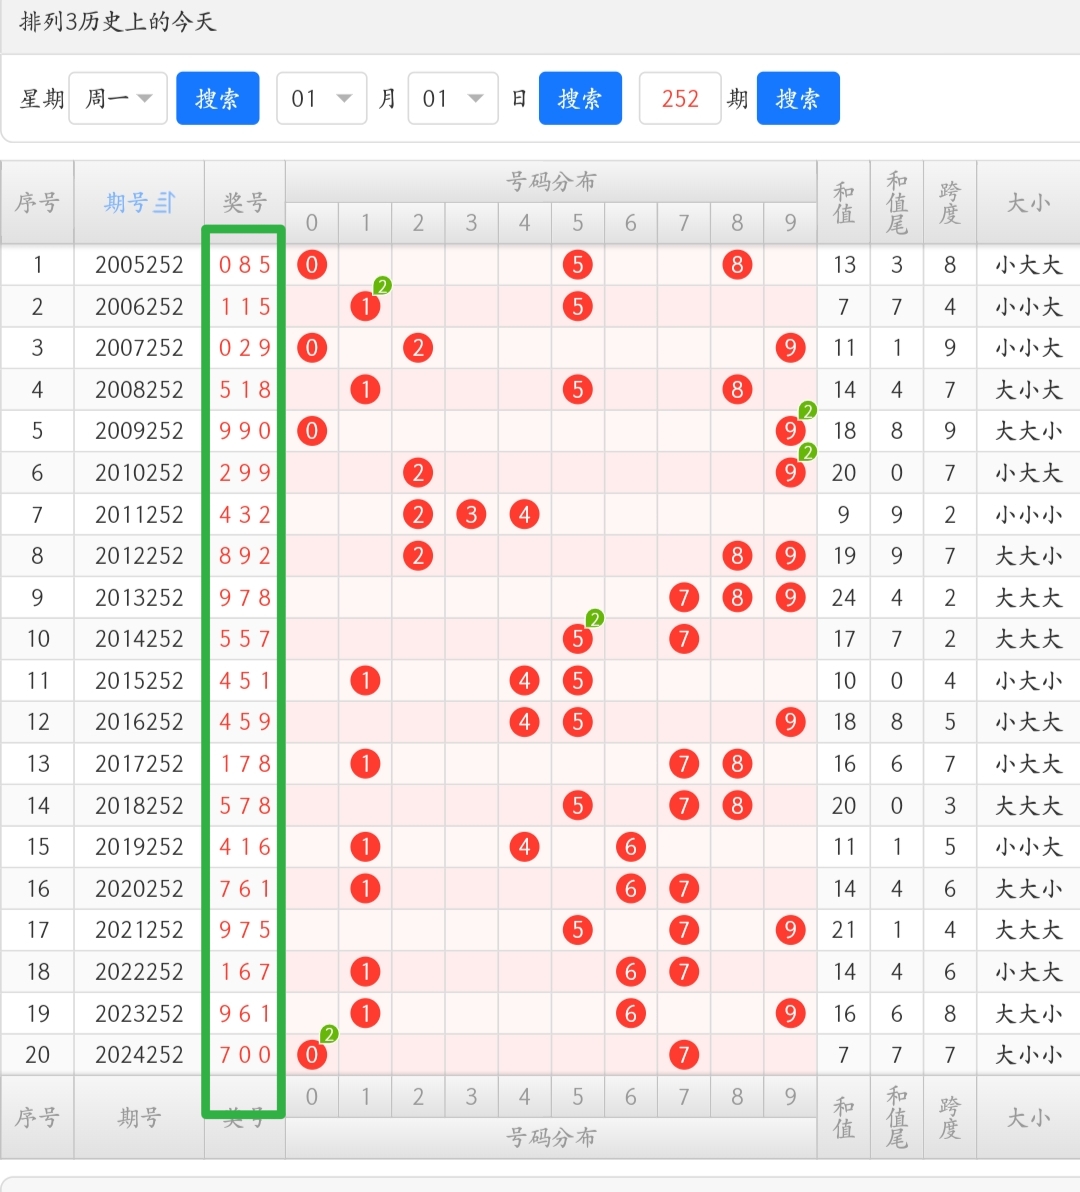
Task: Click red ball 8 in row 2012252
Action: click(x=737, y=556)
